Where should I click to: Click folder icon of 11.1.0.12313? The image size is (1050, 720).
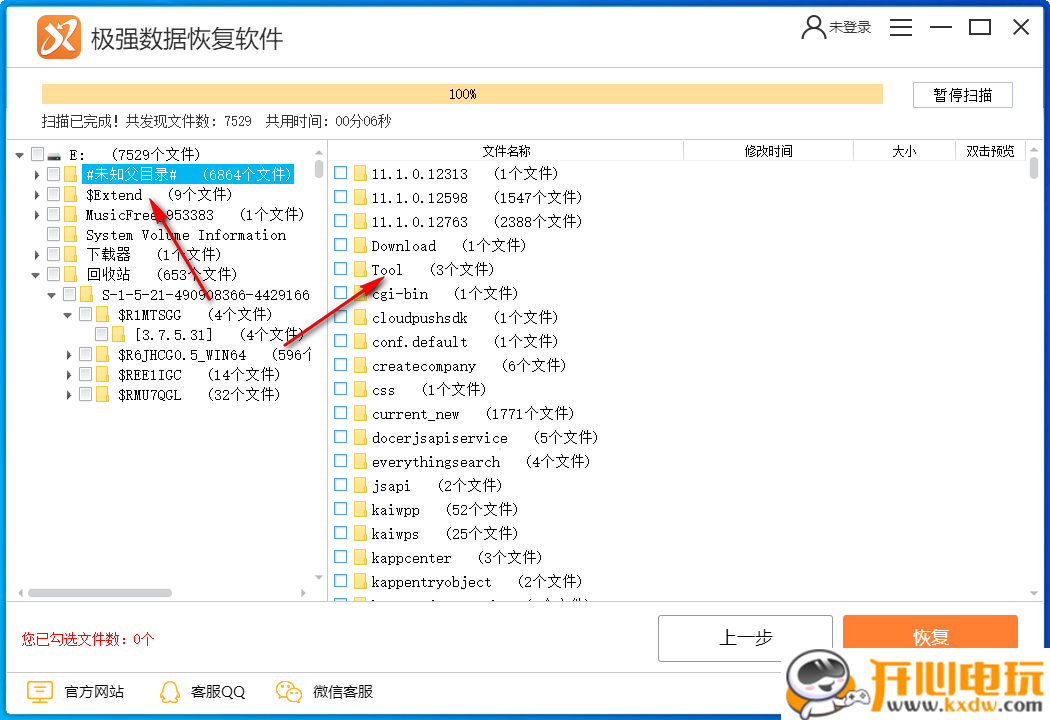click(360, 173)
